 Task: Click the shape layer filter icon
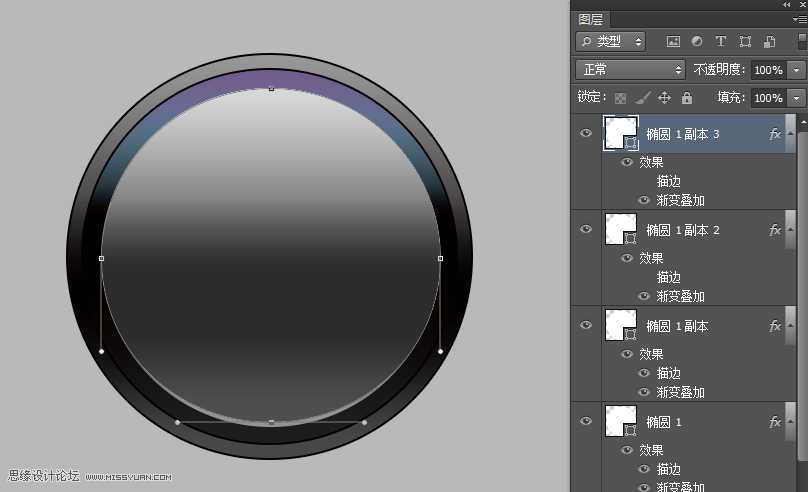point(745,42)
